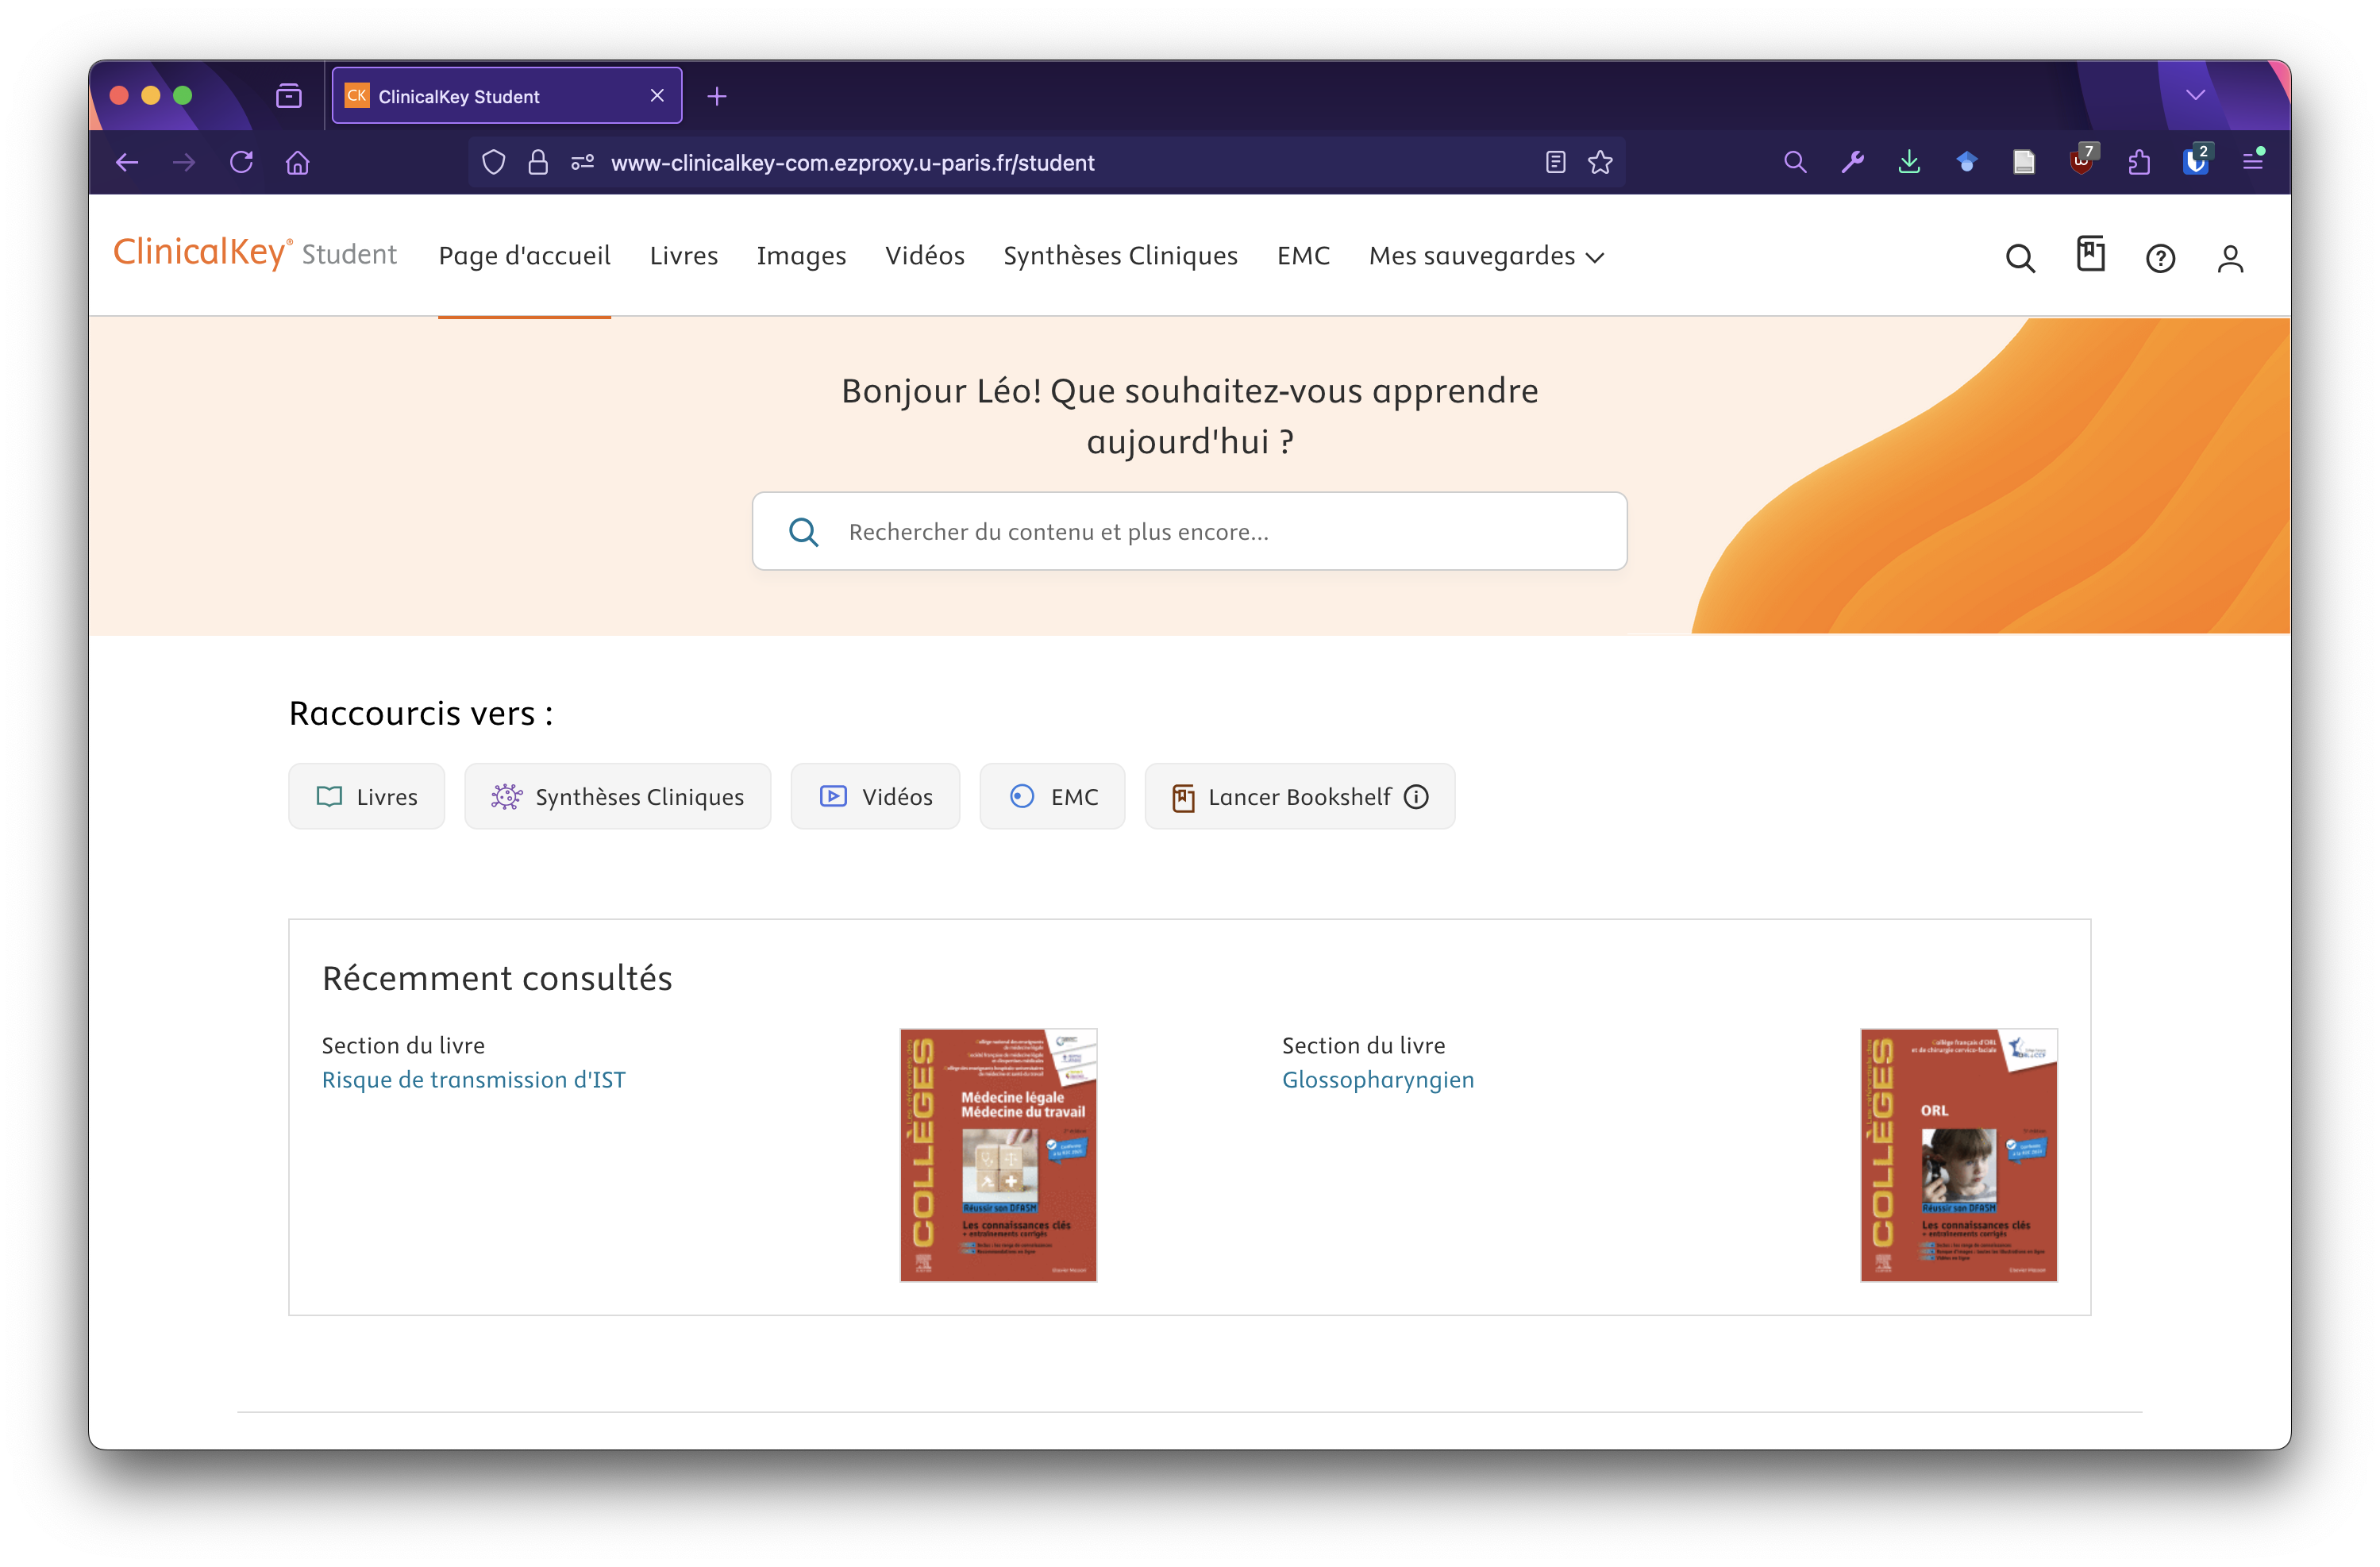2380x1567 pixels.
Task: Open the Images navigation item
Action: 801,256
